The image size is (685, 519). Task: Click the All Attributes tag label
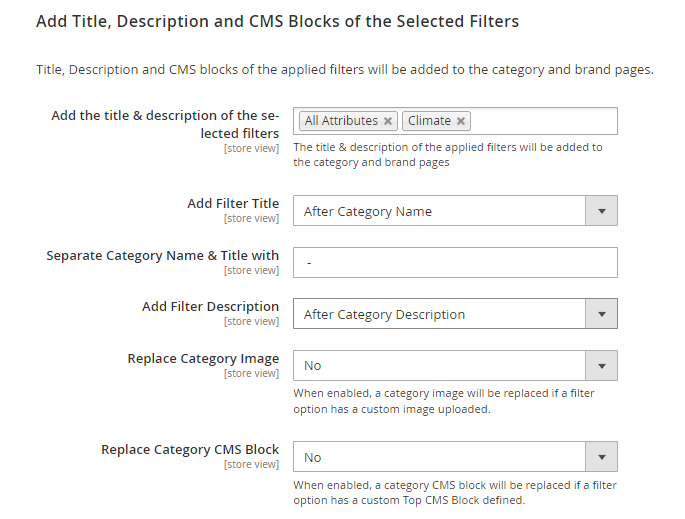tap(341, 121)
